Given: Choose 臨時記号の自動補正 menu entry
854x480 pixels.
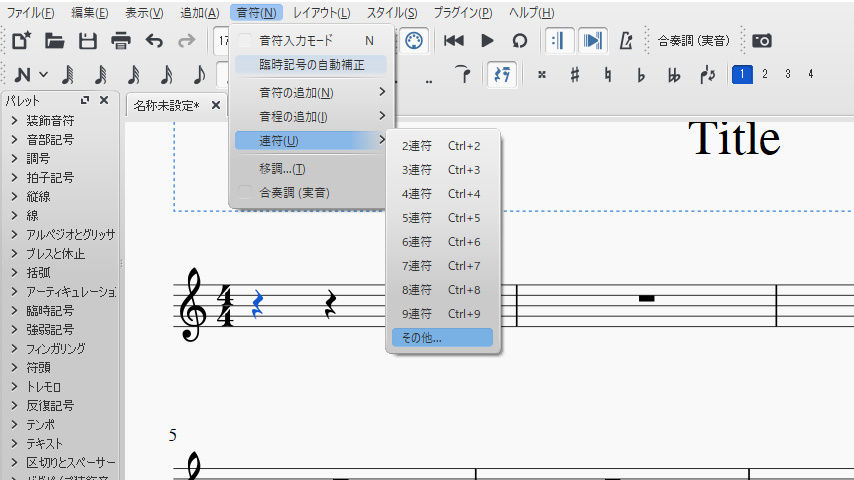Looking at the screenshot, I should [311, 65].
